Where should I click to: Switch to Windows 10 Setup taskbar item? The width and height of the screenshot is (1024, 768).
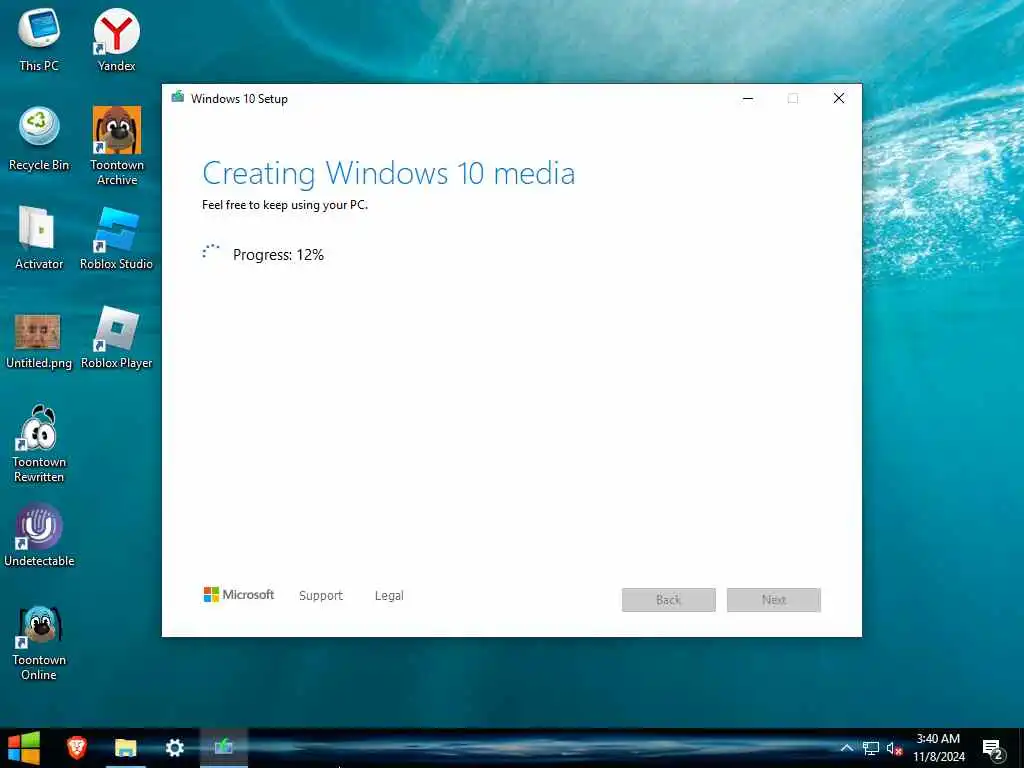coord(223,748)
